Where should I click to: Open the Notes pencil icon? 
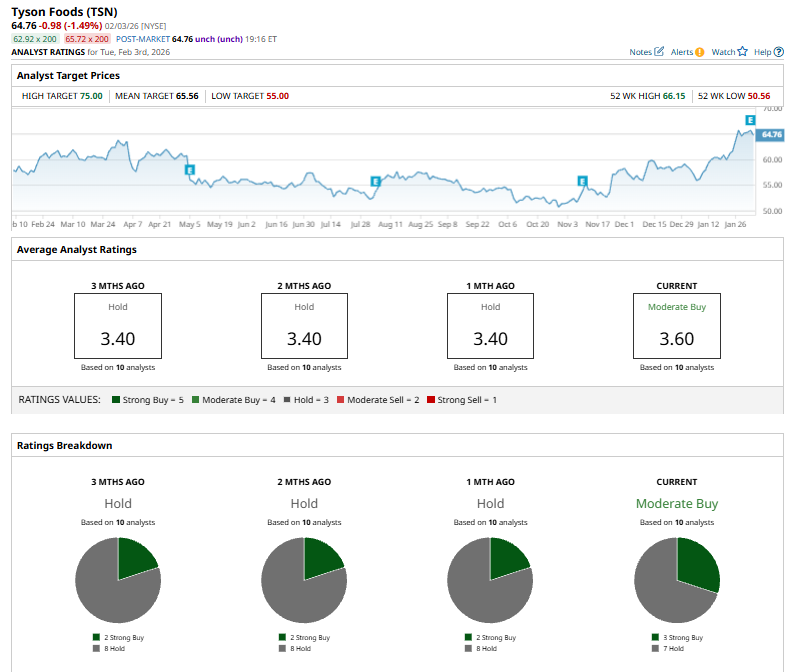click(659, 51)
